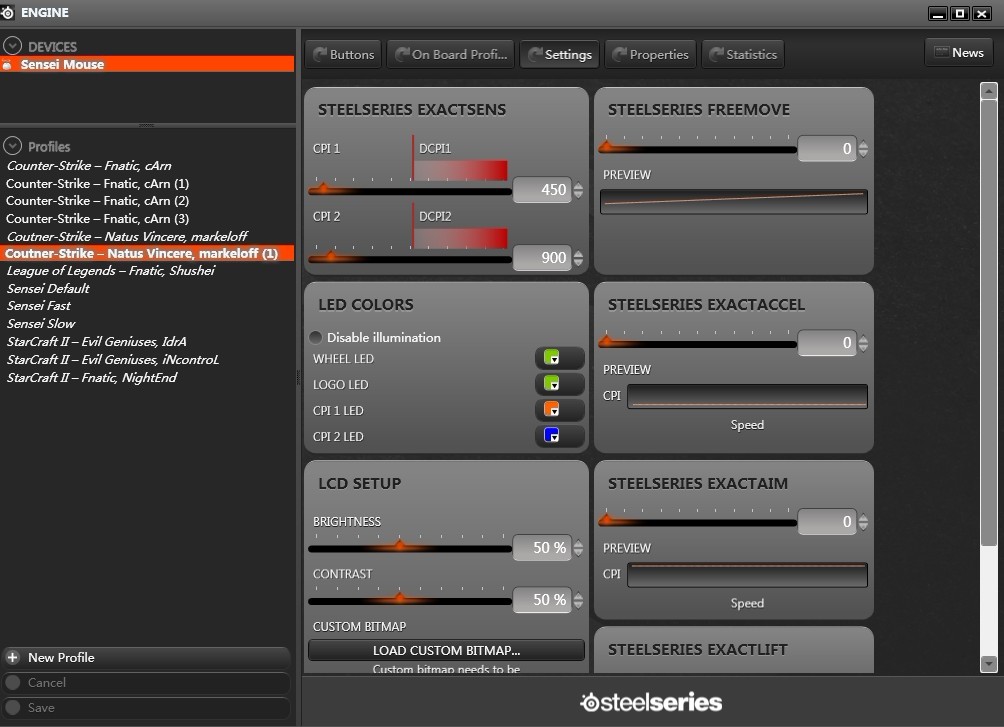This screenshot has height=727, width=1004.
Task: Select profile Counter-Strike – Fnatic, cArn (1)
Action: [x=97, y=183]
